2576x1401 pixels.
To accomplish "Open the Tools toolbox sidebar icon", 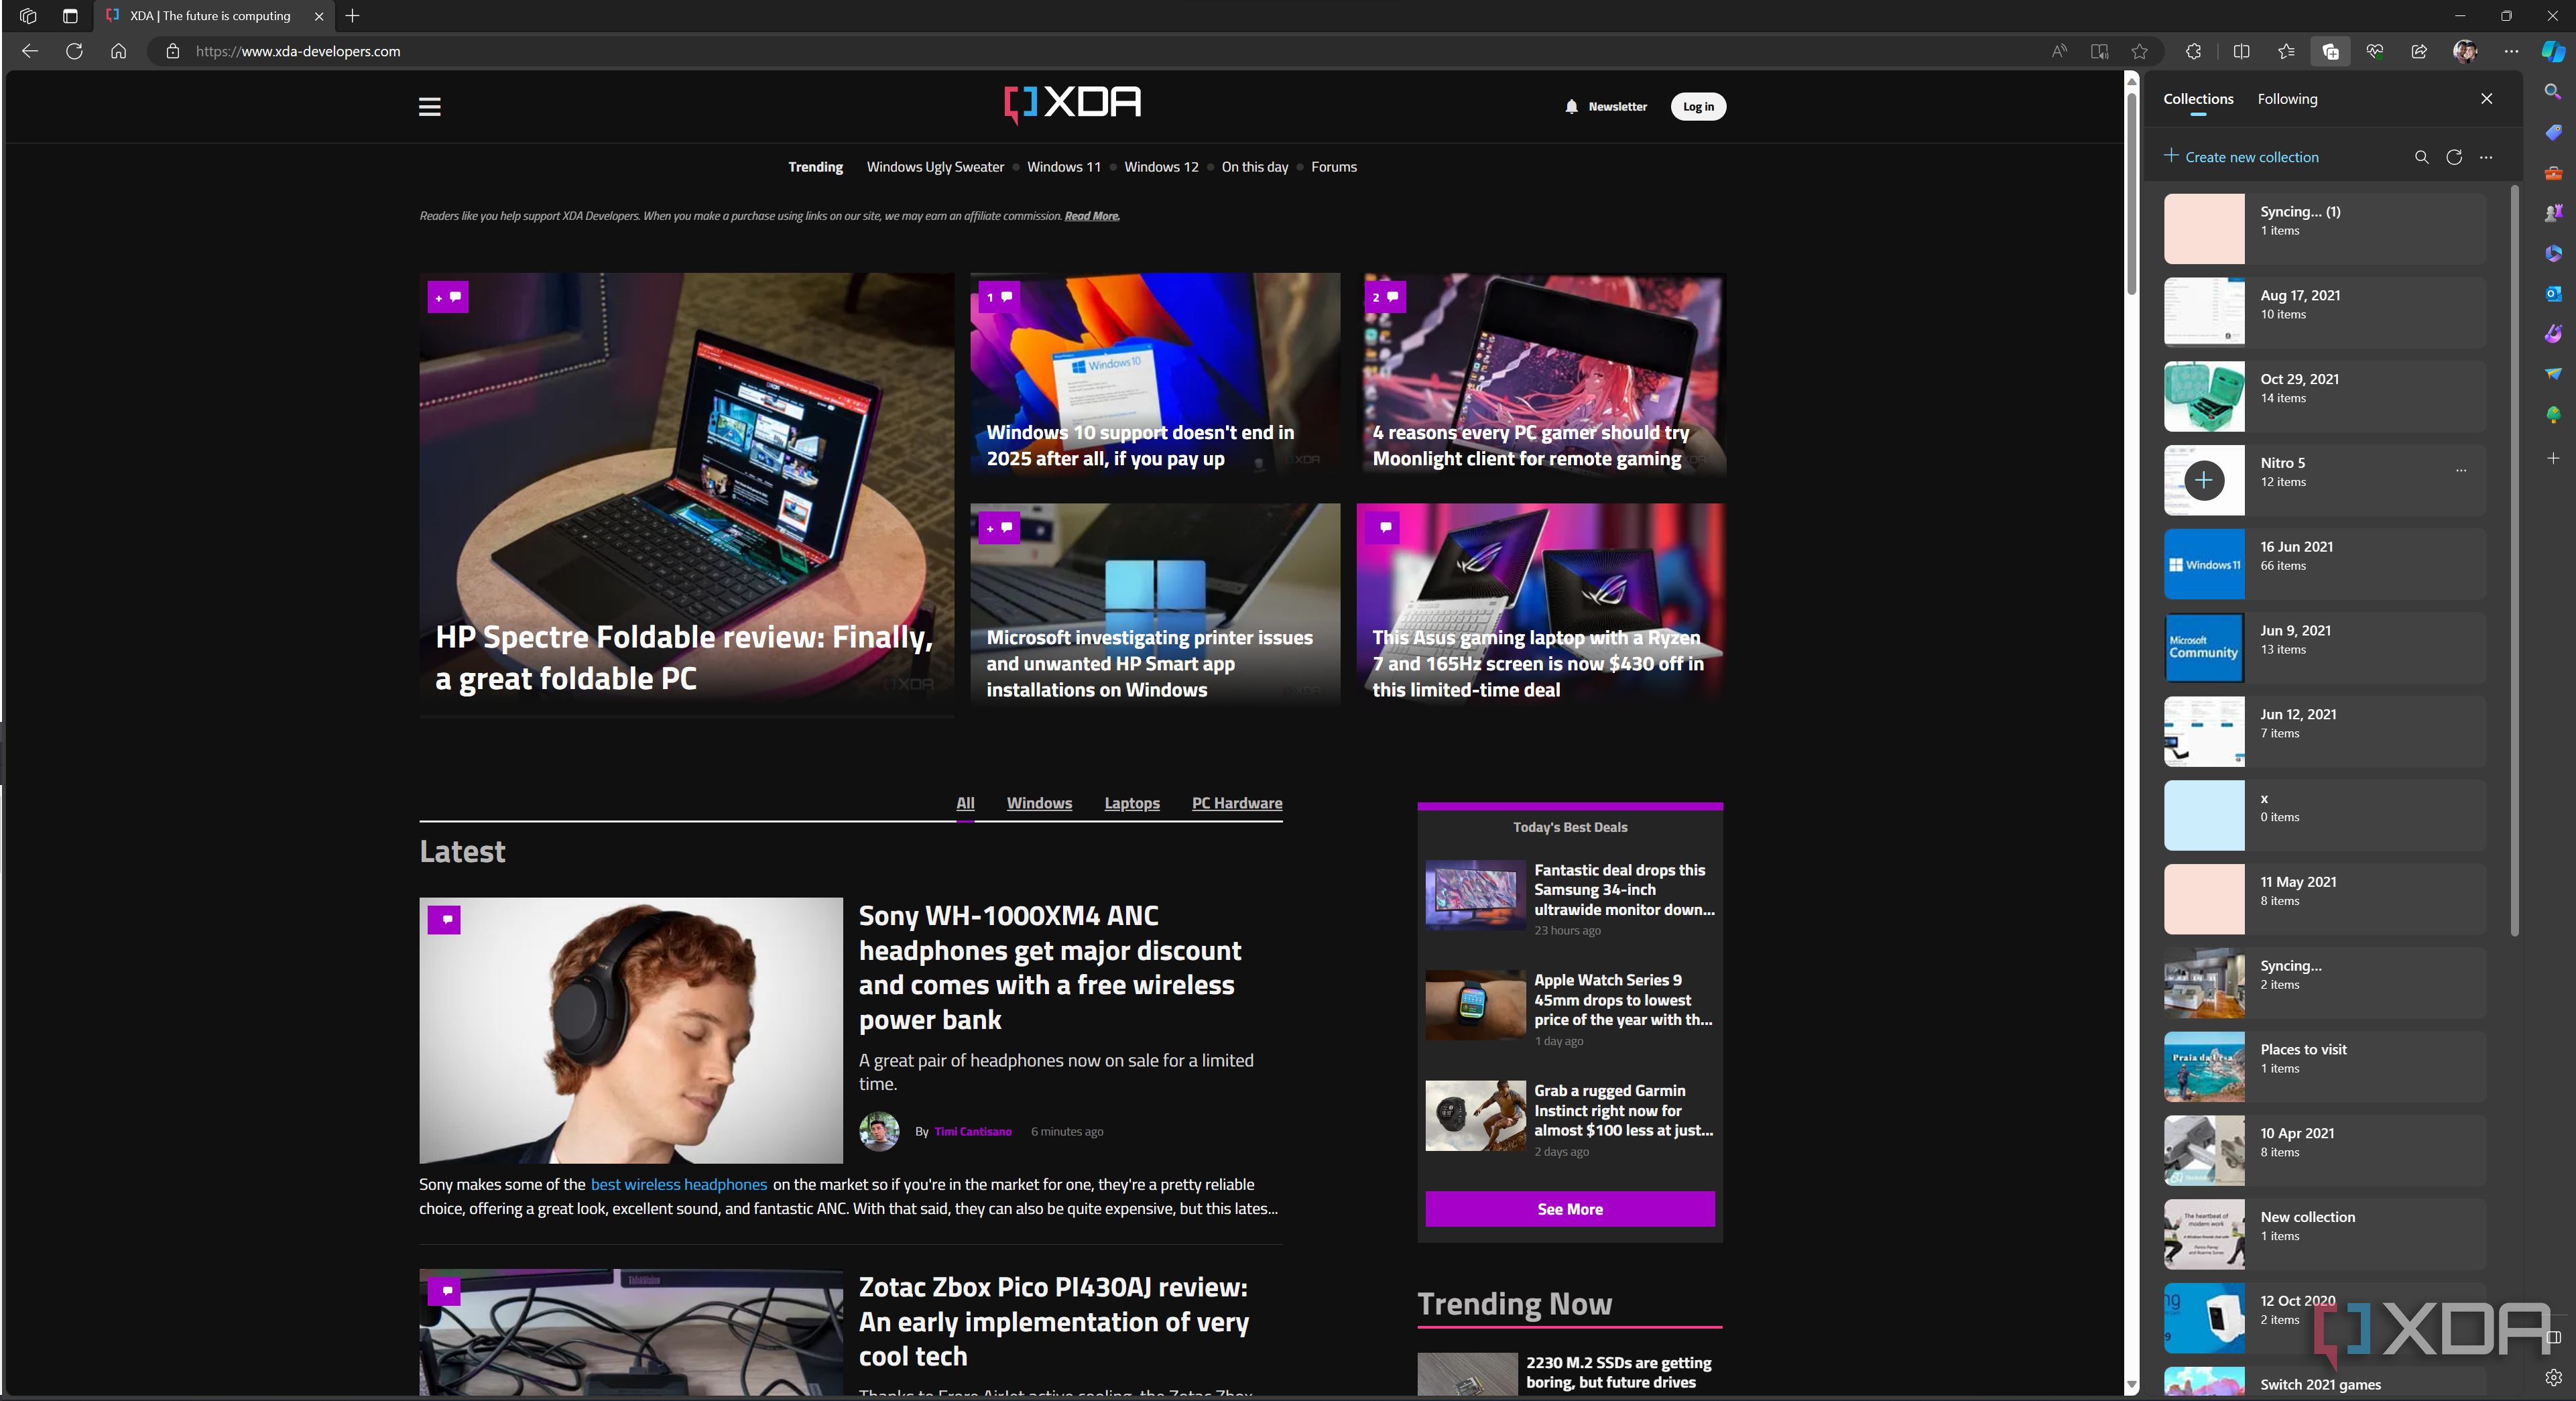I will coord(2553,172).
